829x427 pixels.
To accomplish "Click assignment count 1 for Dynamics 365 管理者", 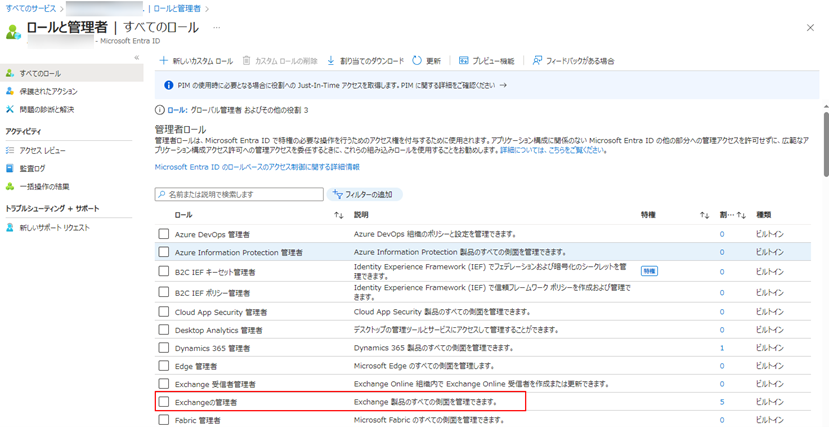I will pos(722,348).
